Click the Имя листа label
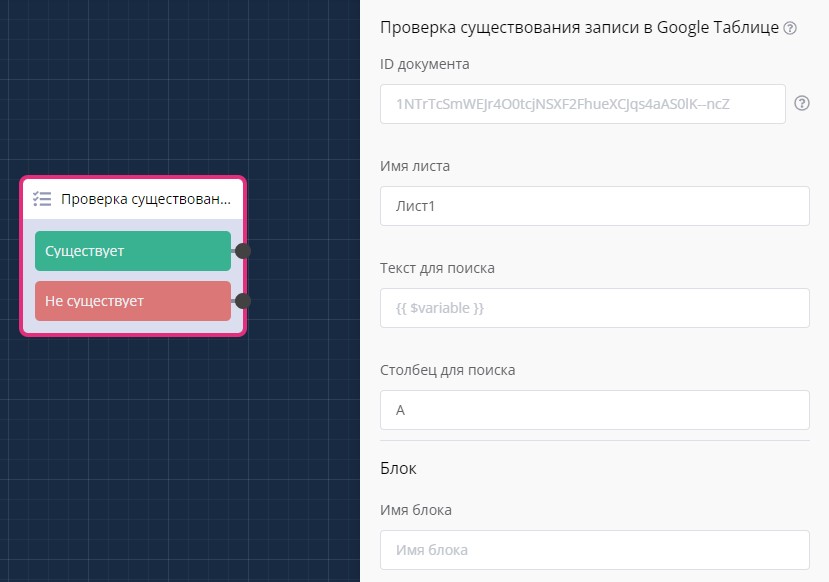Viewport: 829px width, 582px height. 415,166
